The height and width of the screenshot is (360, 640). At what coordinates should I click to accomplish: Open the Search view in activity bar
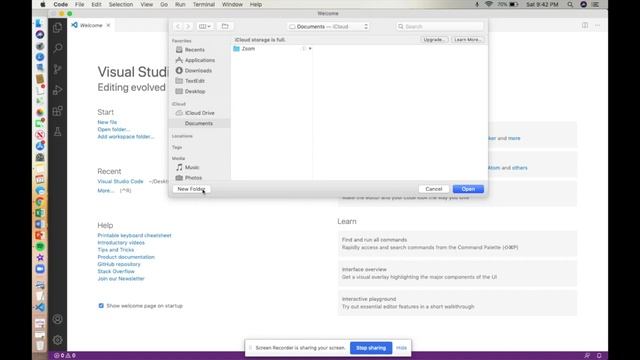point(58,48)
